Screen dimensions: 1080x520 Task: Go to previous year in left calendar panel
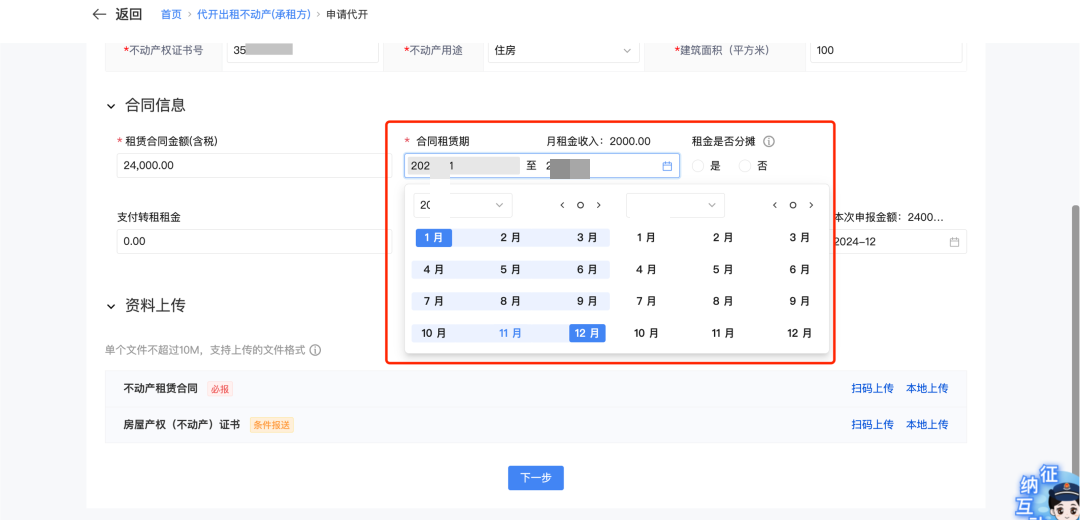562,205
